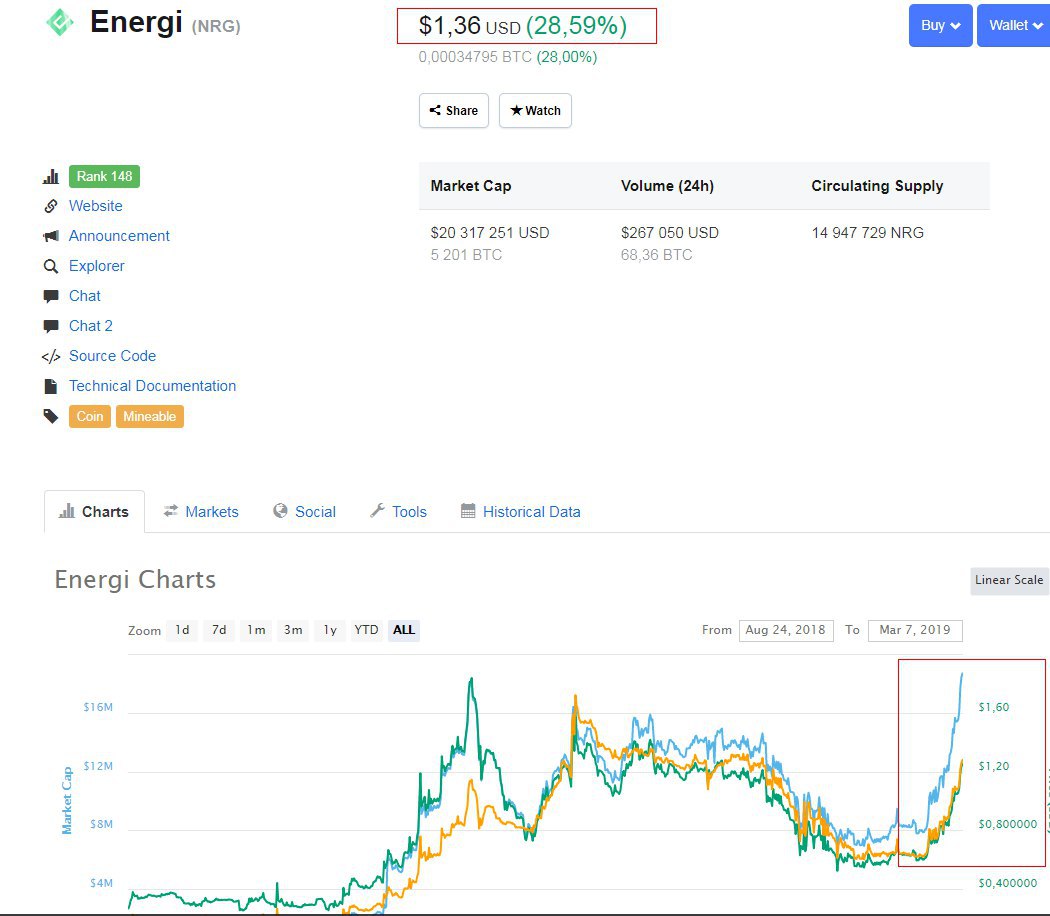Viewport: 1050px width, 916px height.
Task: Click the Energi Charts heading
Action: [x=135, y=580]
